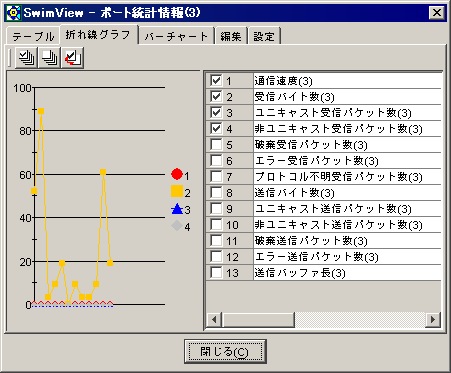Click the invert selection toolbar icon
451x373 pixels.
(73, 58)
